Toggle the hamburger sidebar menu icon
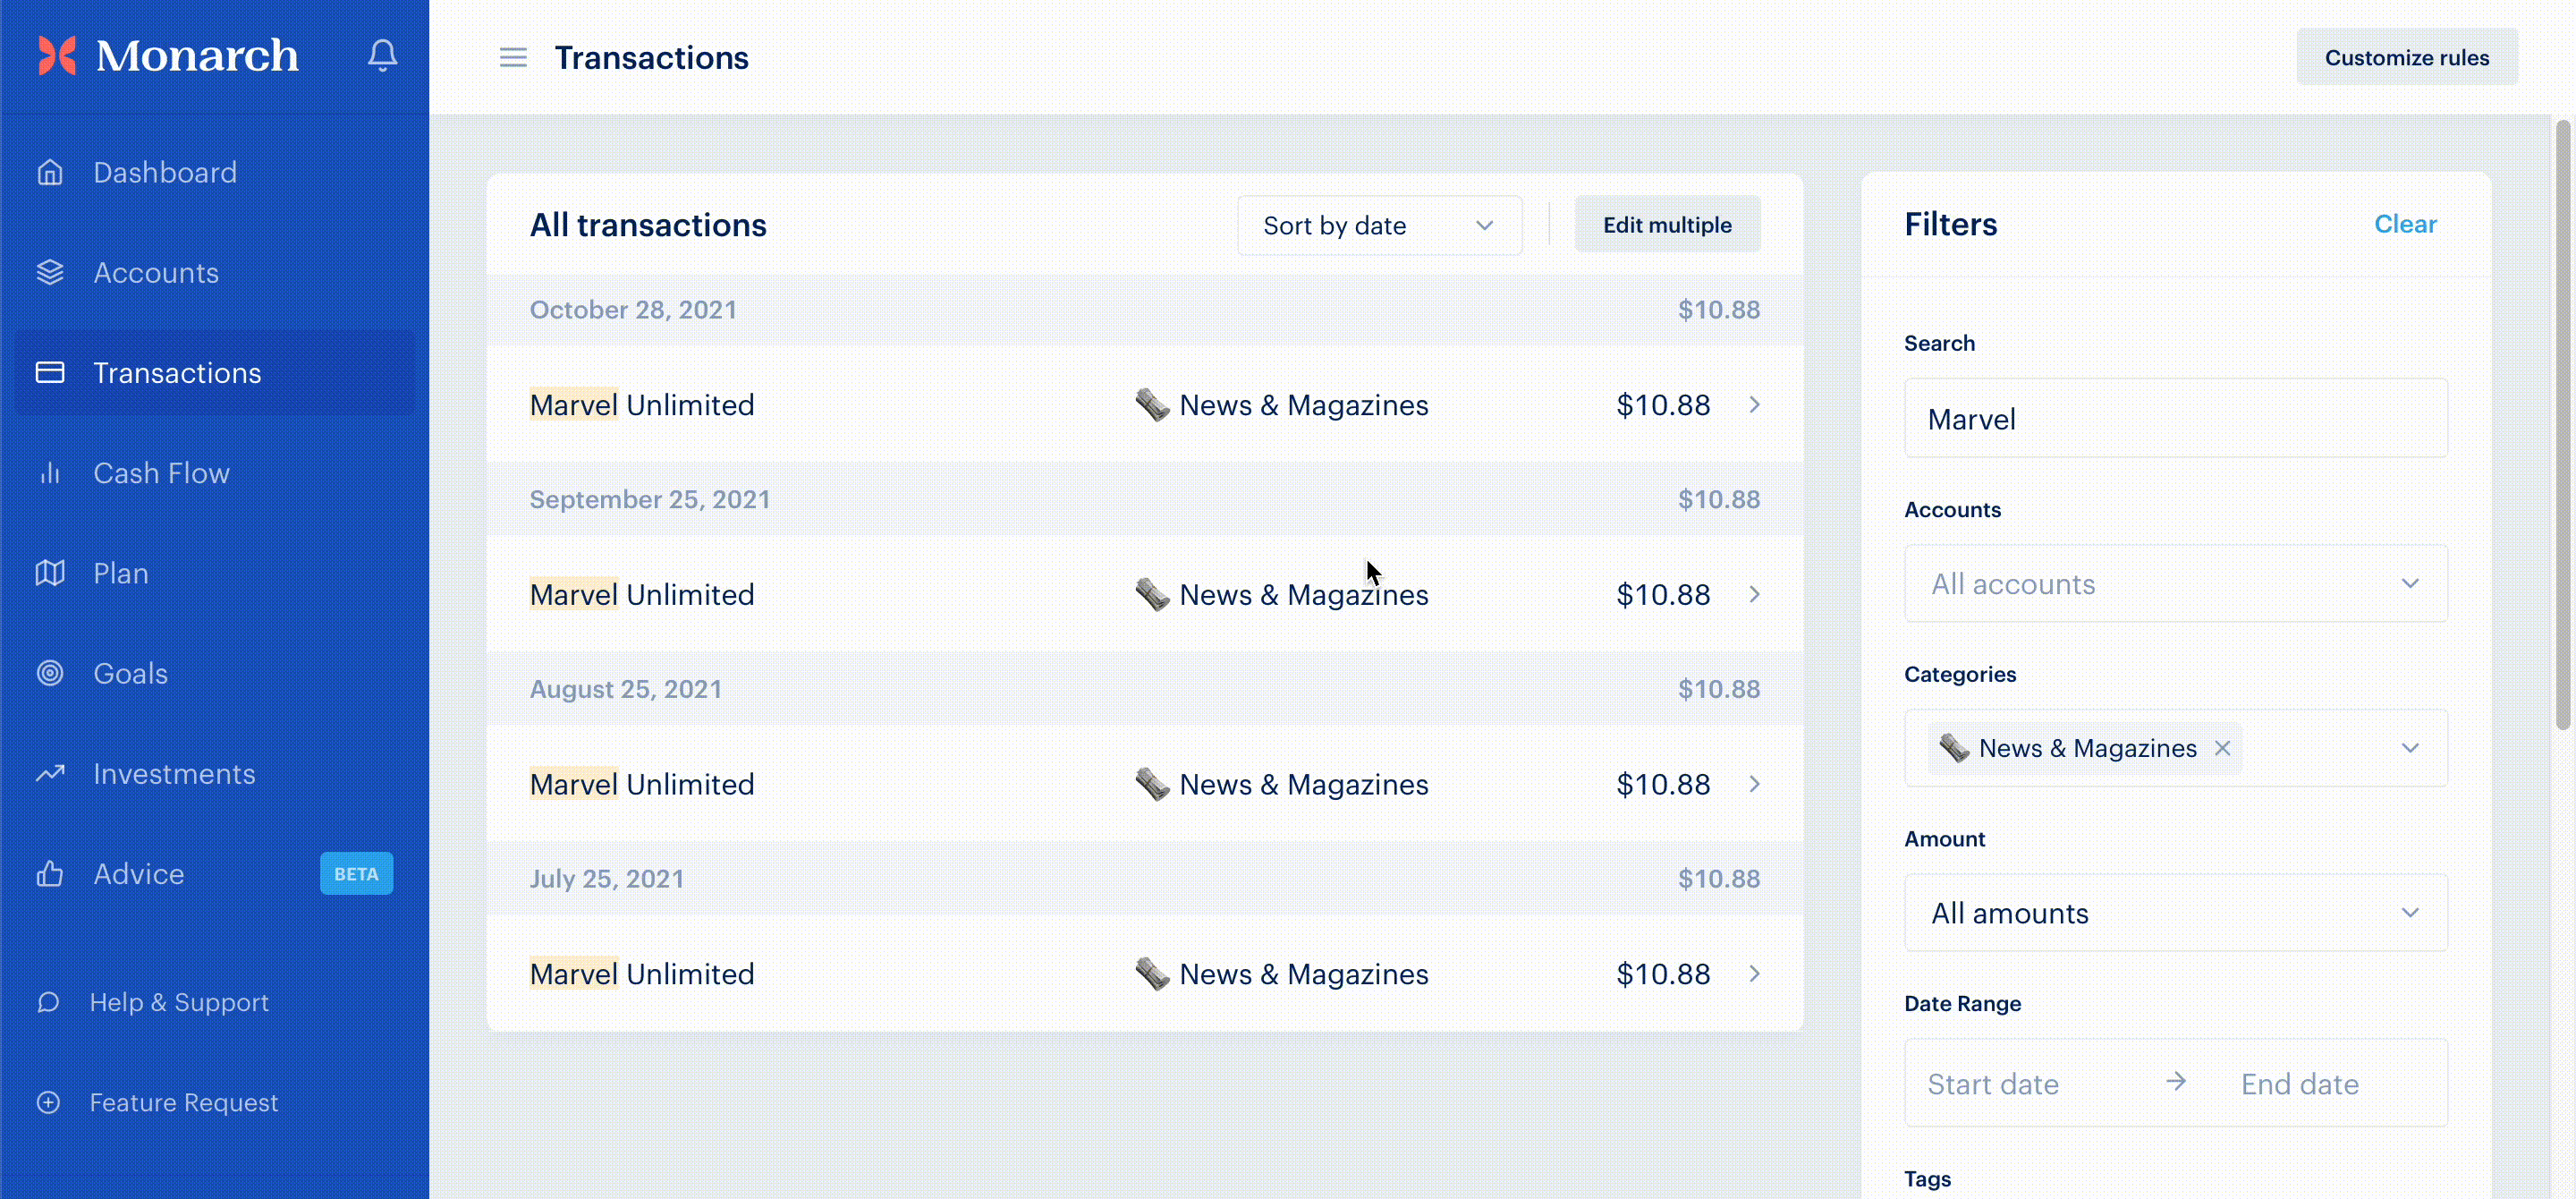Viewport: 2576px width, 1199px height. pyautogui.click(x=513, y=58)
